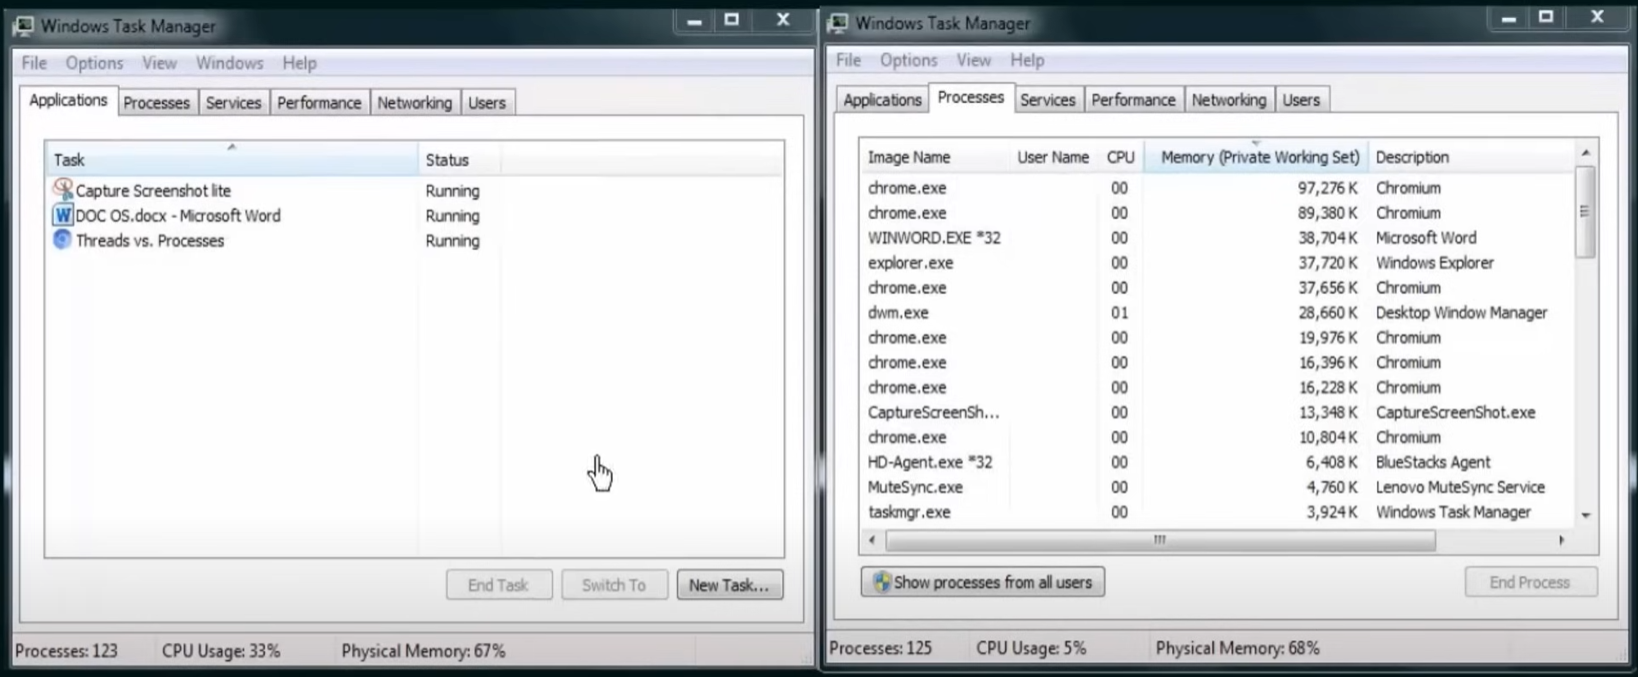Image resolution: width=1638 pixels, height=677 pixels.
Task: Switch to Users tab in right Task Manager
Action: click(1301, 100)
